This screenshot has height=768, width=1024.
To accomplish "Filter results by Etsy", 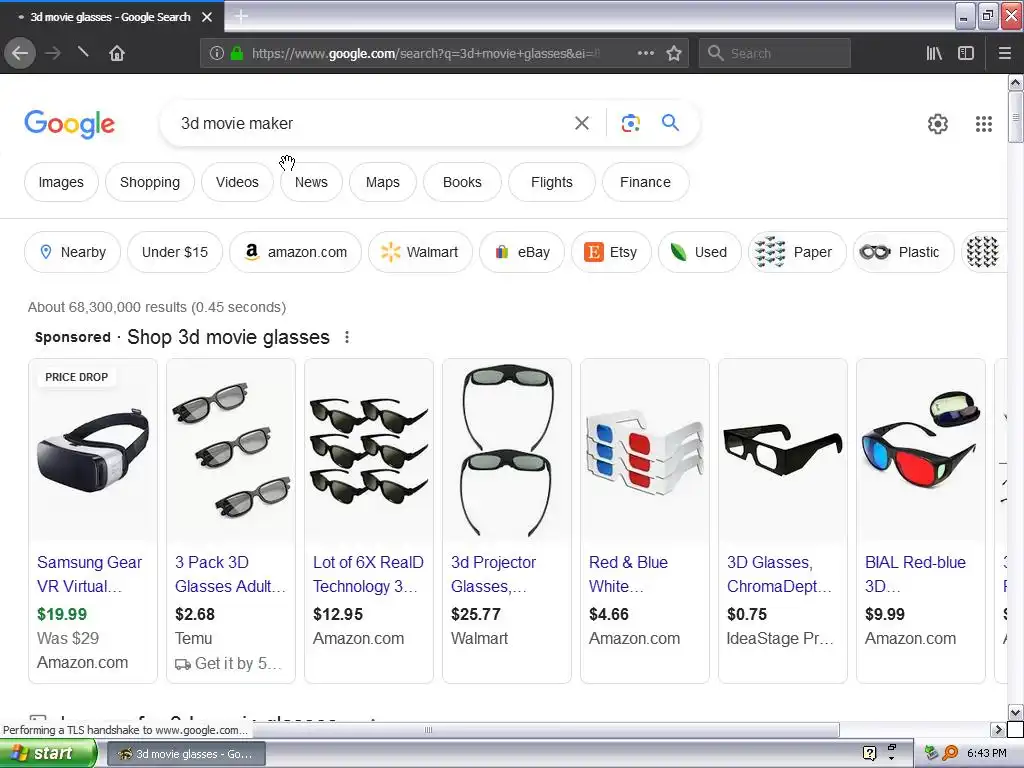I will [611, 252].
